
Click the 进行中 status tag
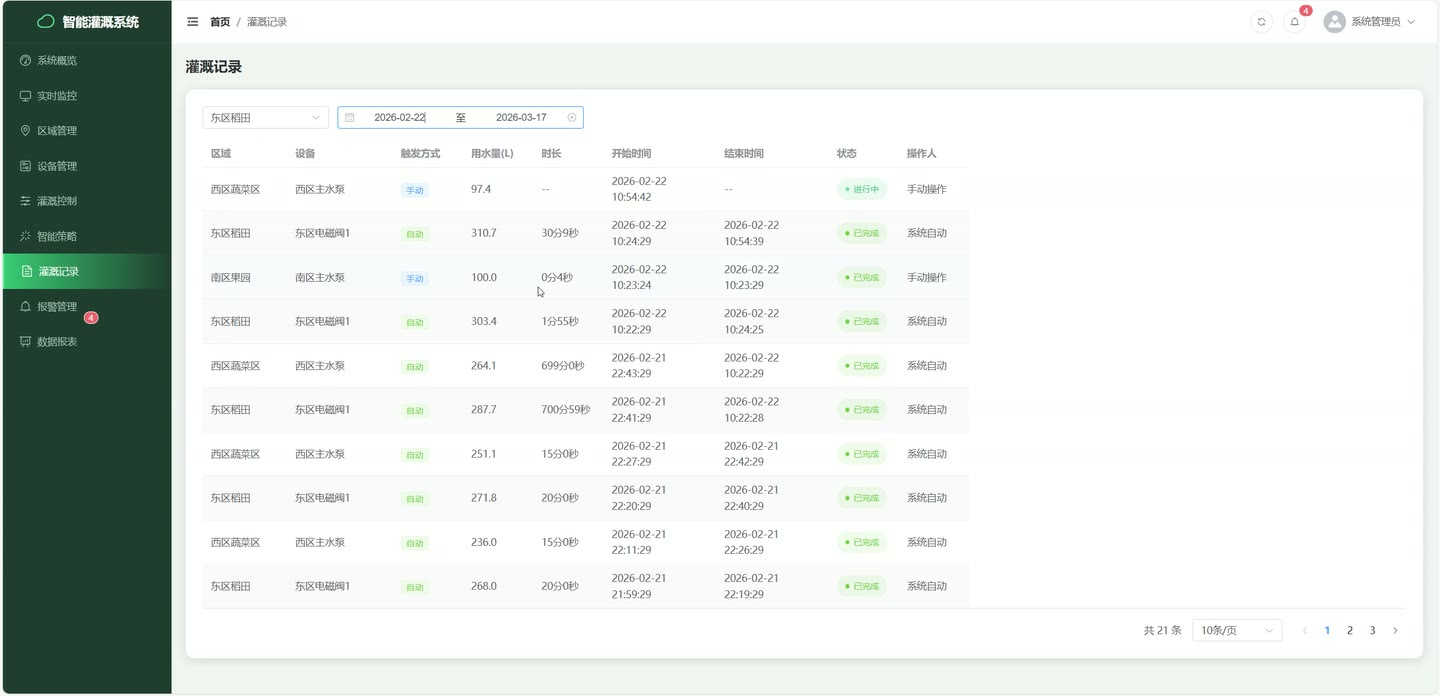pyautogui.click(x=862, y=189)
